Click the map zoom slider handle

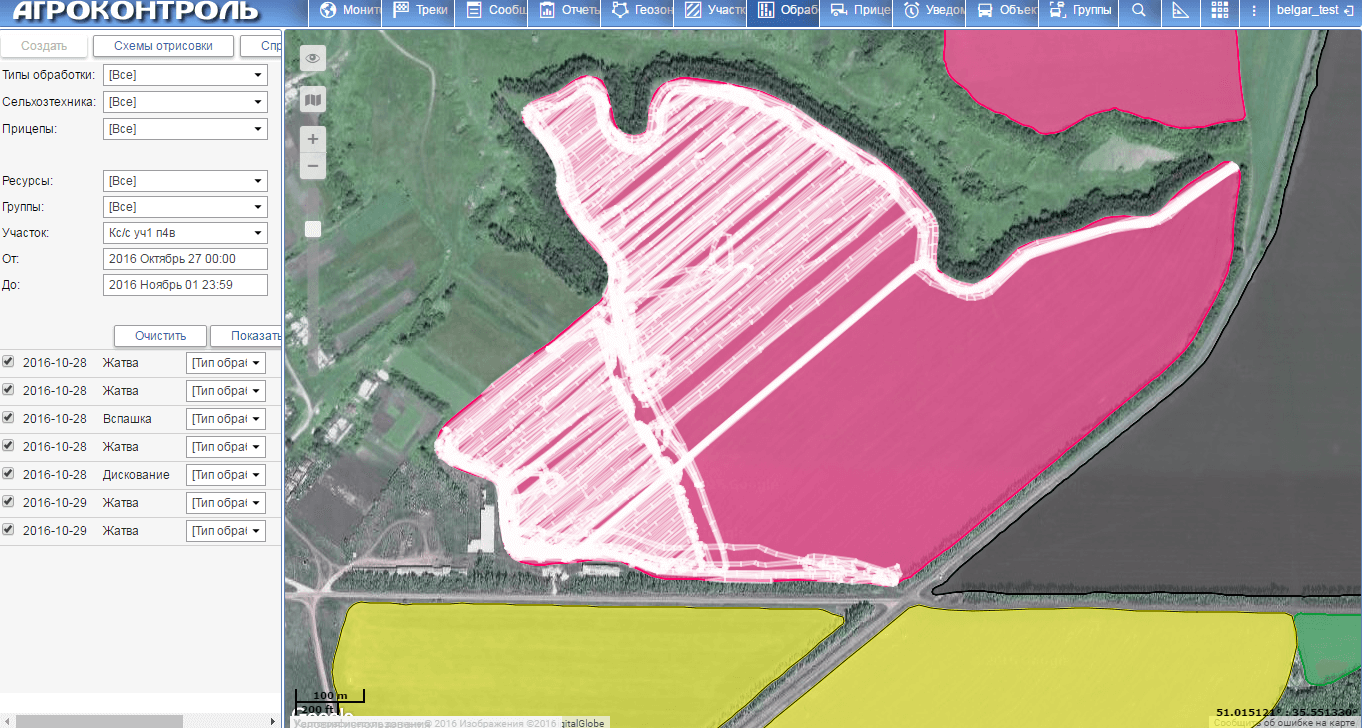point(313,229)
